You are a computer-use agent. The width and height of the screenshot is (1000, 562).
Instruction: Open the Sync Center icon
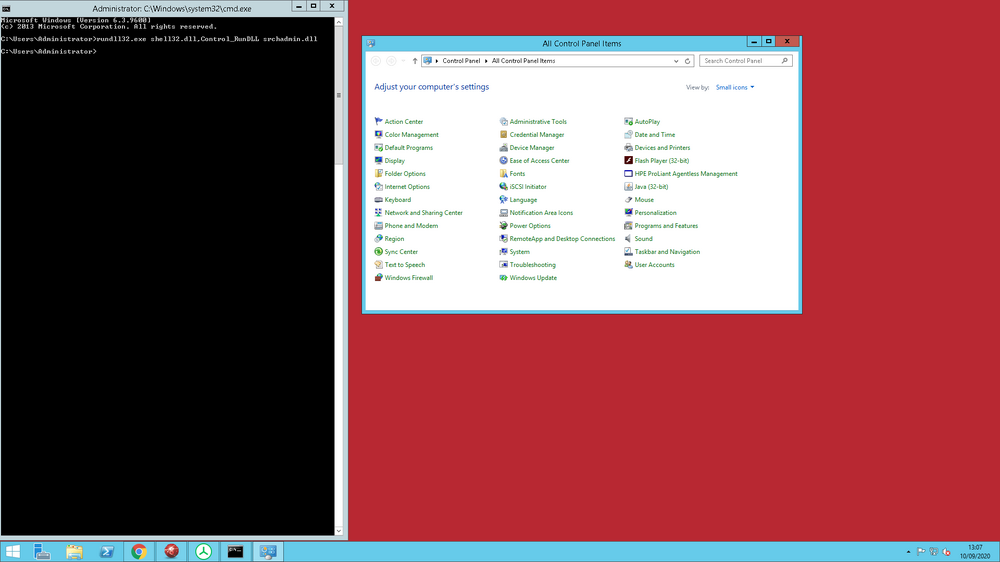[x=378, y=252]
